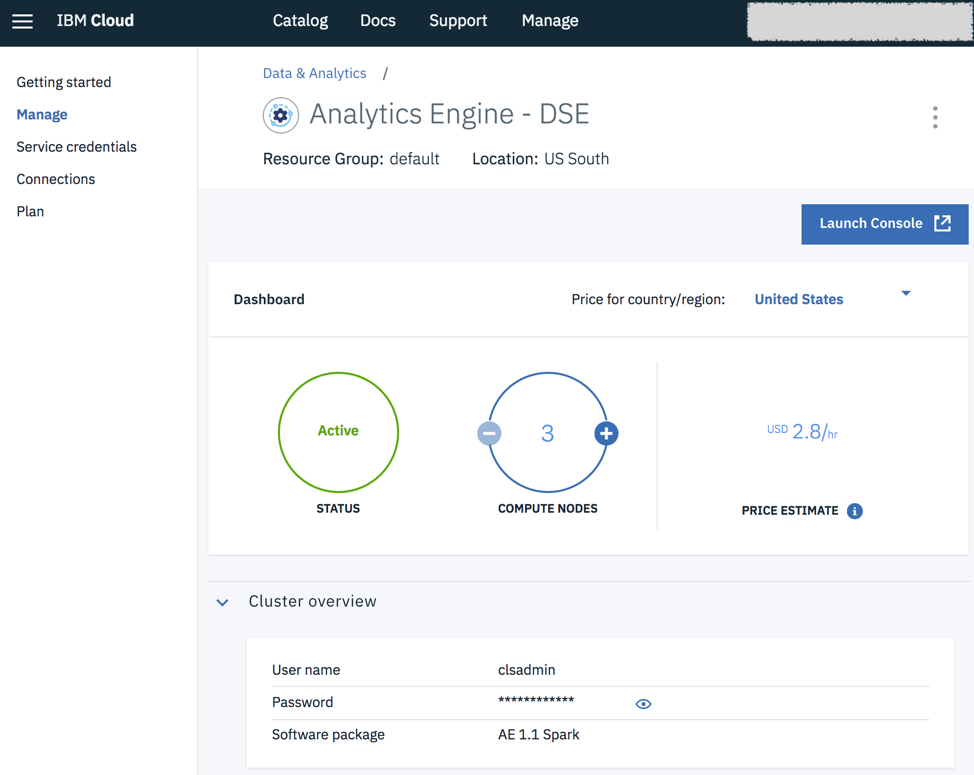974x775 pixels.
Task: Click the AE 1.1 Spark software package value
Action: [539, 735]
